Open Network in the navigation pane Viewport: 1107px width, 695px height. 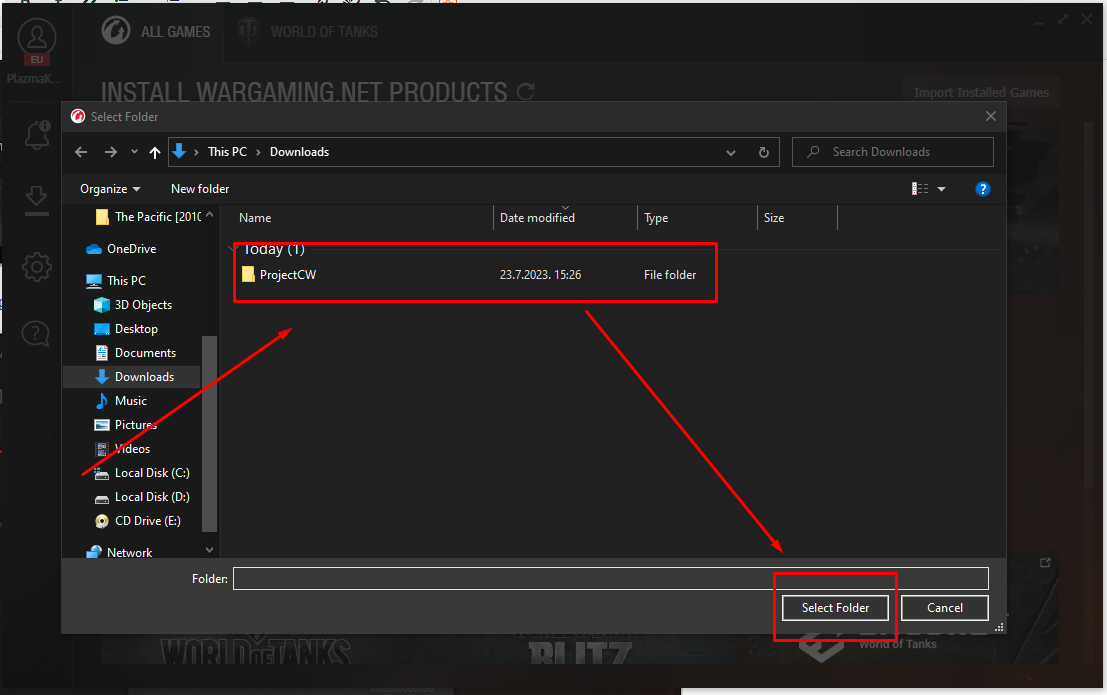pyautogui.click(x=119, y=552)
